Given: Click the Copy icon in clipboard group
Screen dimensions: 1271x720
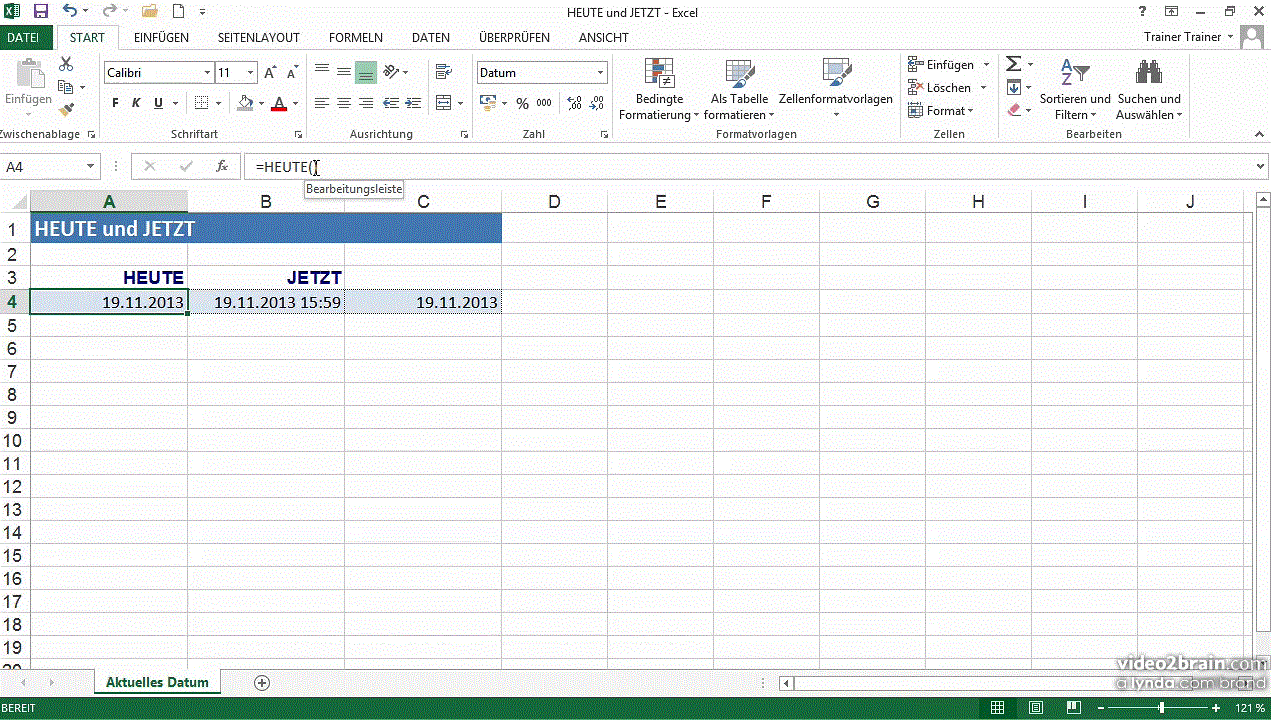Looking at the screenshot, I should coord(66,87).
